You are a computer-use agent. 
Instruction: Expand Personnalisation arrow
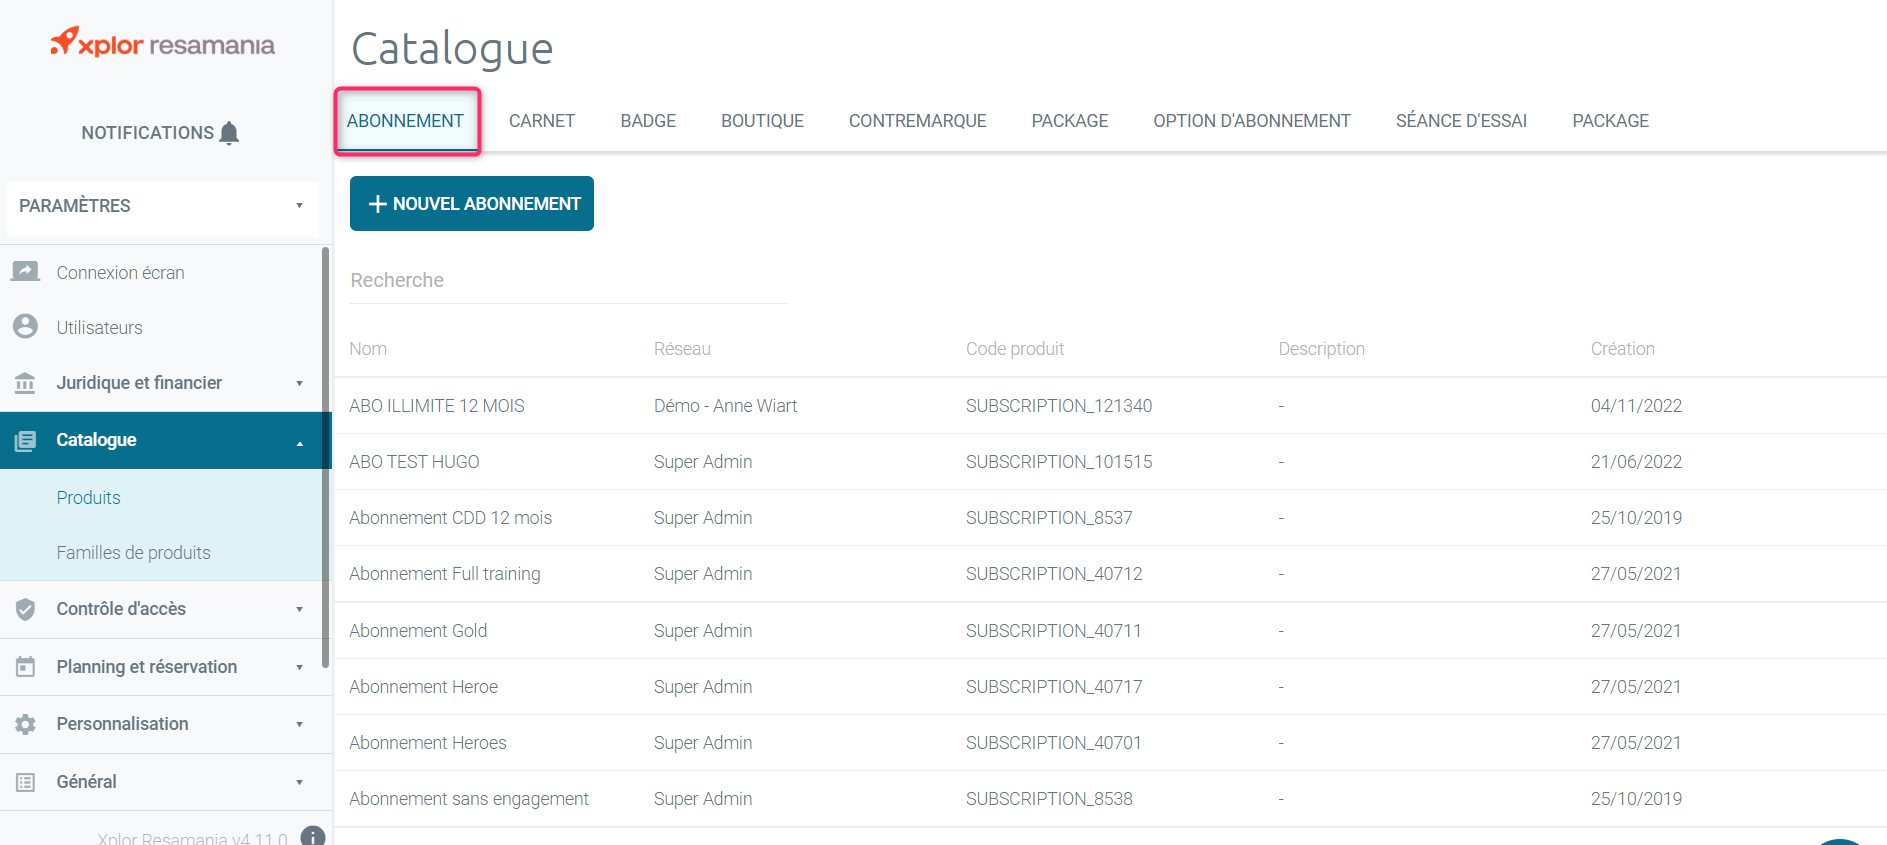click(x=299, y=725)
